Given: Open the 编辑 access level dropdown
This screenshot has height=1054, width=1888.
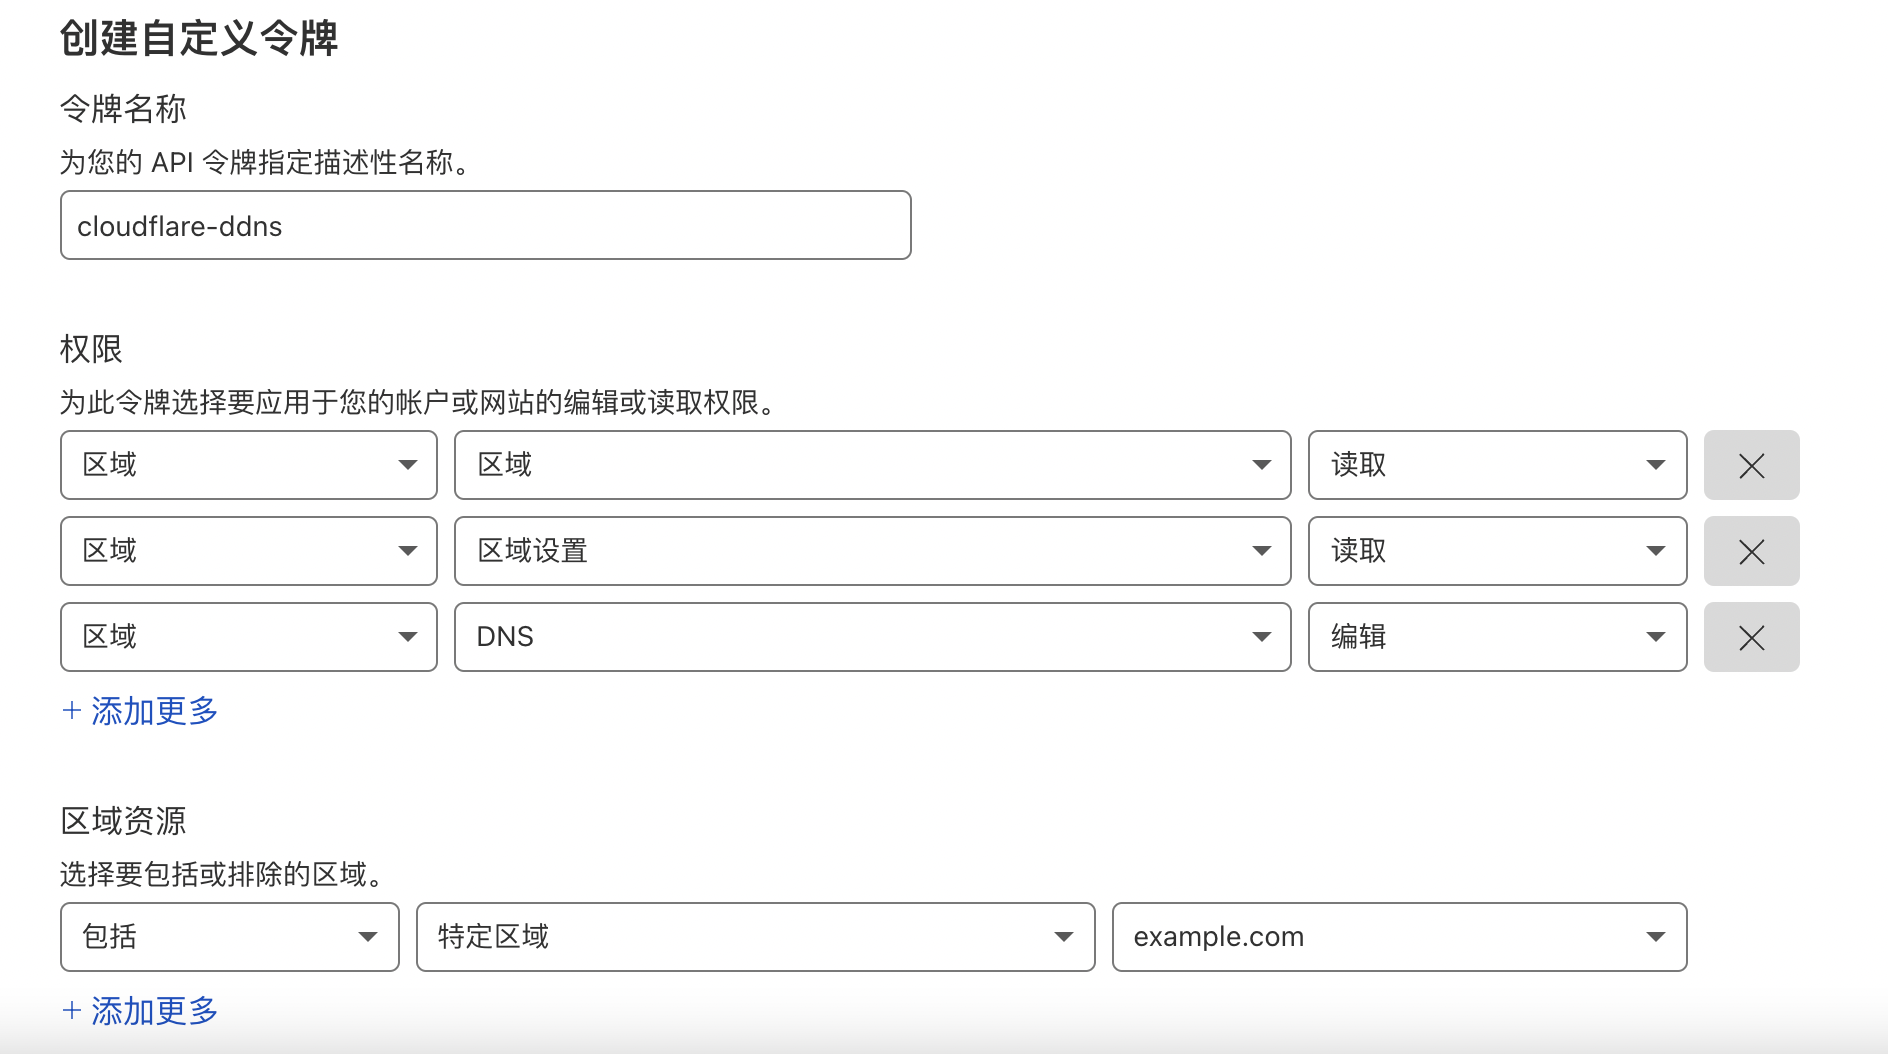Looking at the screenshot, I should click(x=1497, y=637).
